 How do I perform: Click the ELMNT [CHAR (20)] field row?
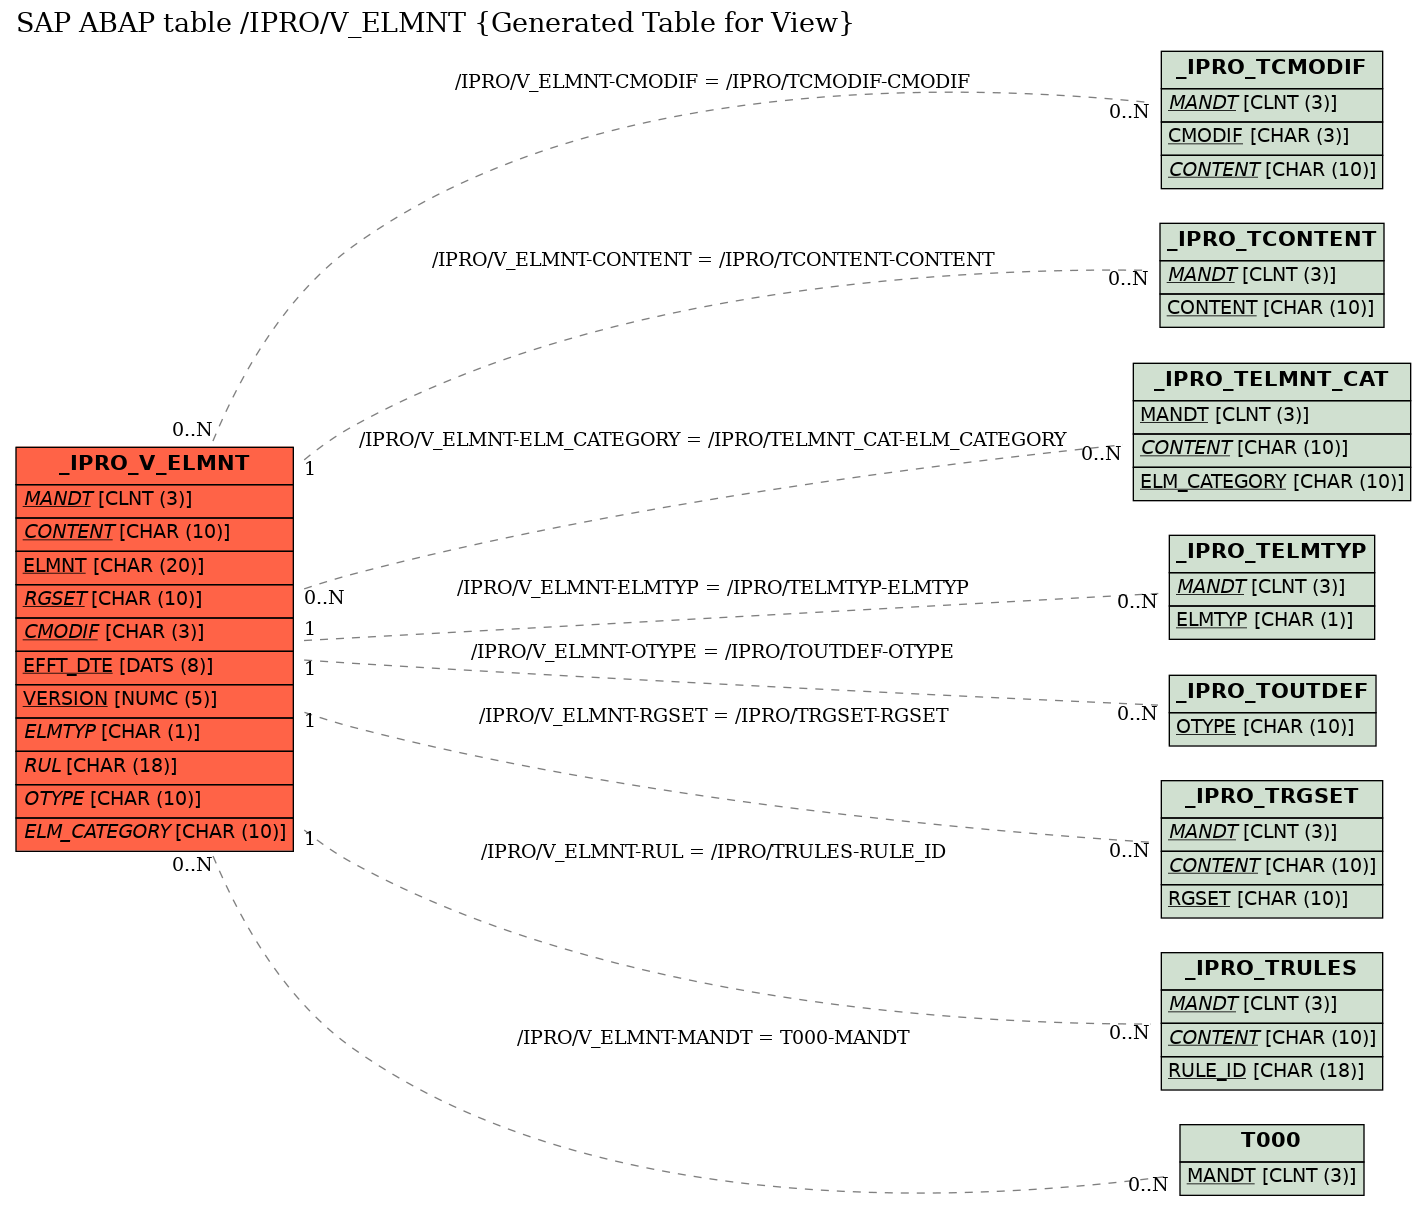pyautogui.click(x=155, y=567)
